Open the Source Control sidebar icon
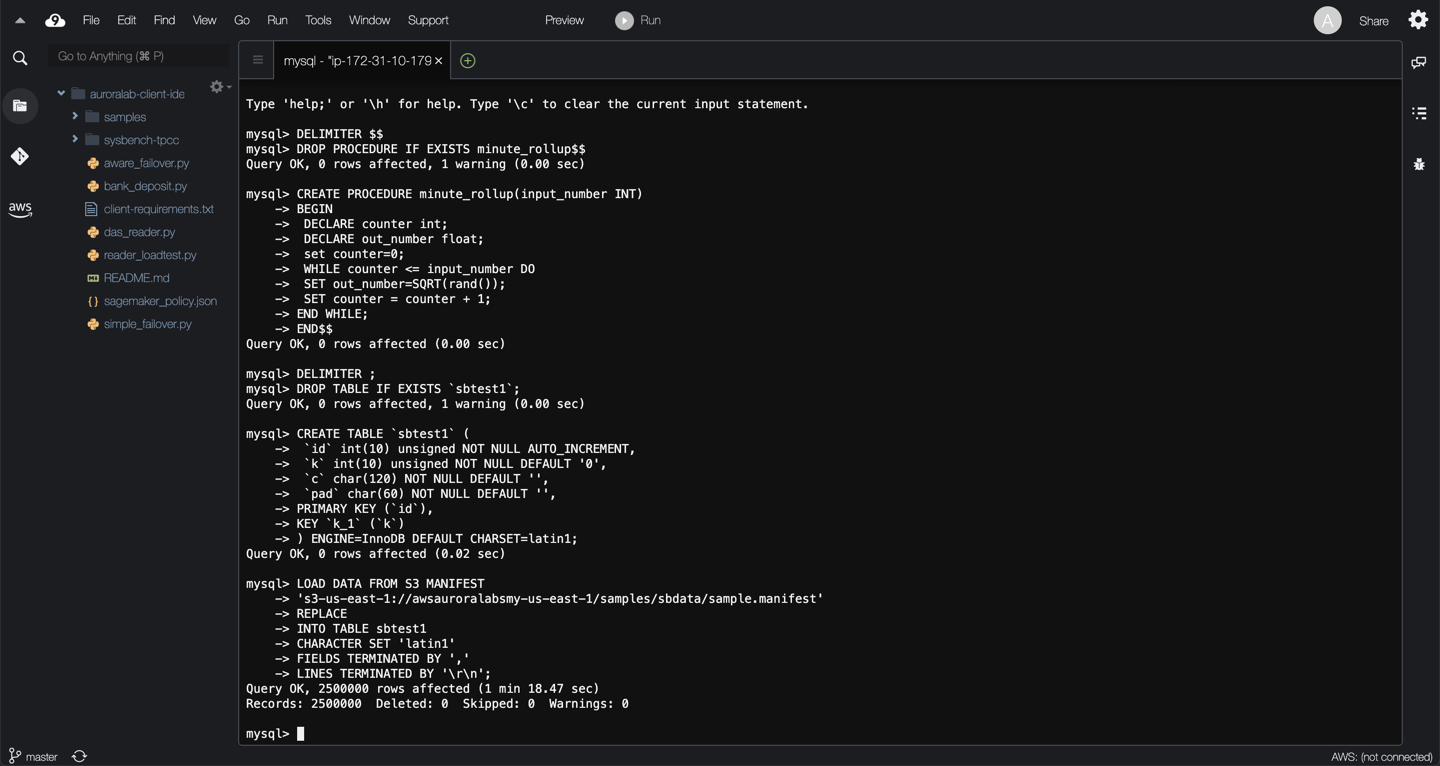Image resolution: width=1440 pixels, height=766 pixels. tap(20, 156)
